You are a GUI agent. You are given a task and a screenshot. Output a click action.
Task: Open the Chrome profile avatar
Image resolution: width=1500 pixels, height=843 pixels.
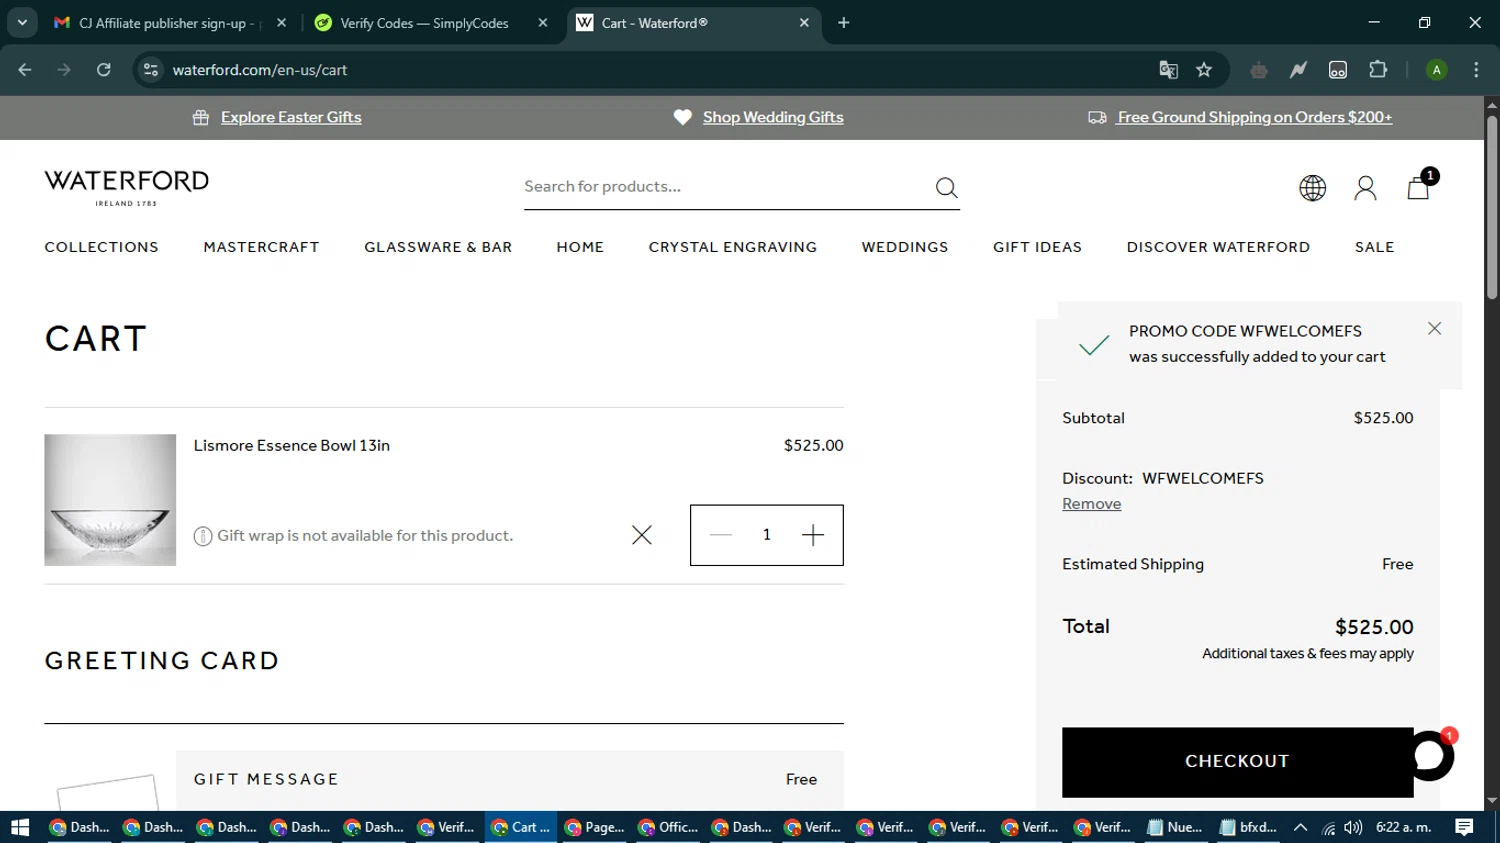[x=1436, y=70]
